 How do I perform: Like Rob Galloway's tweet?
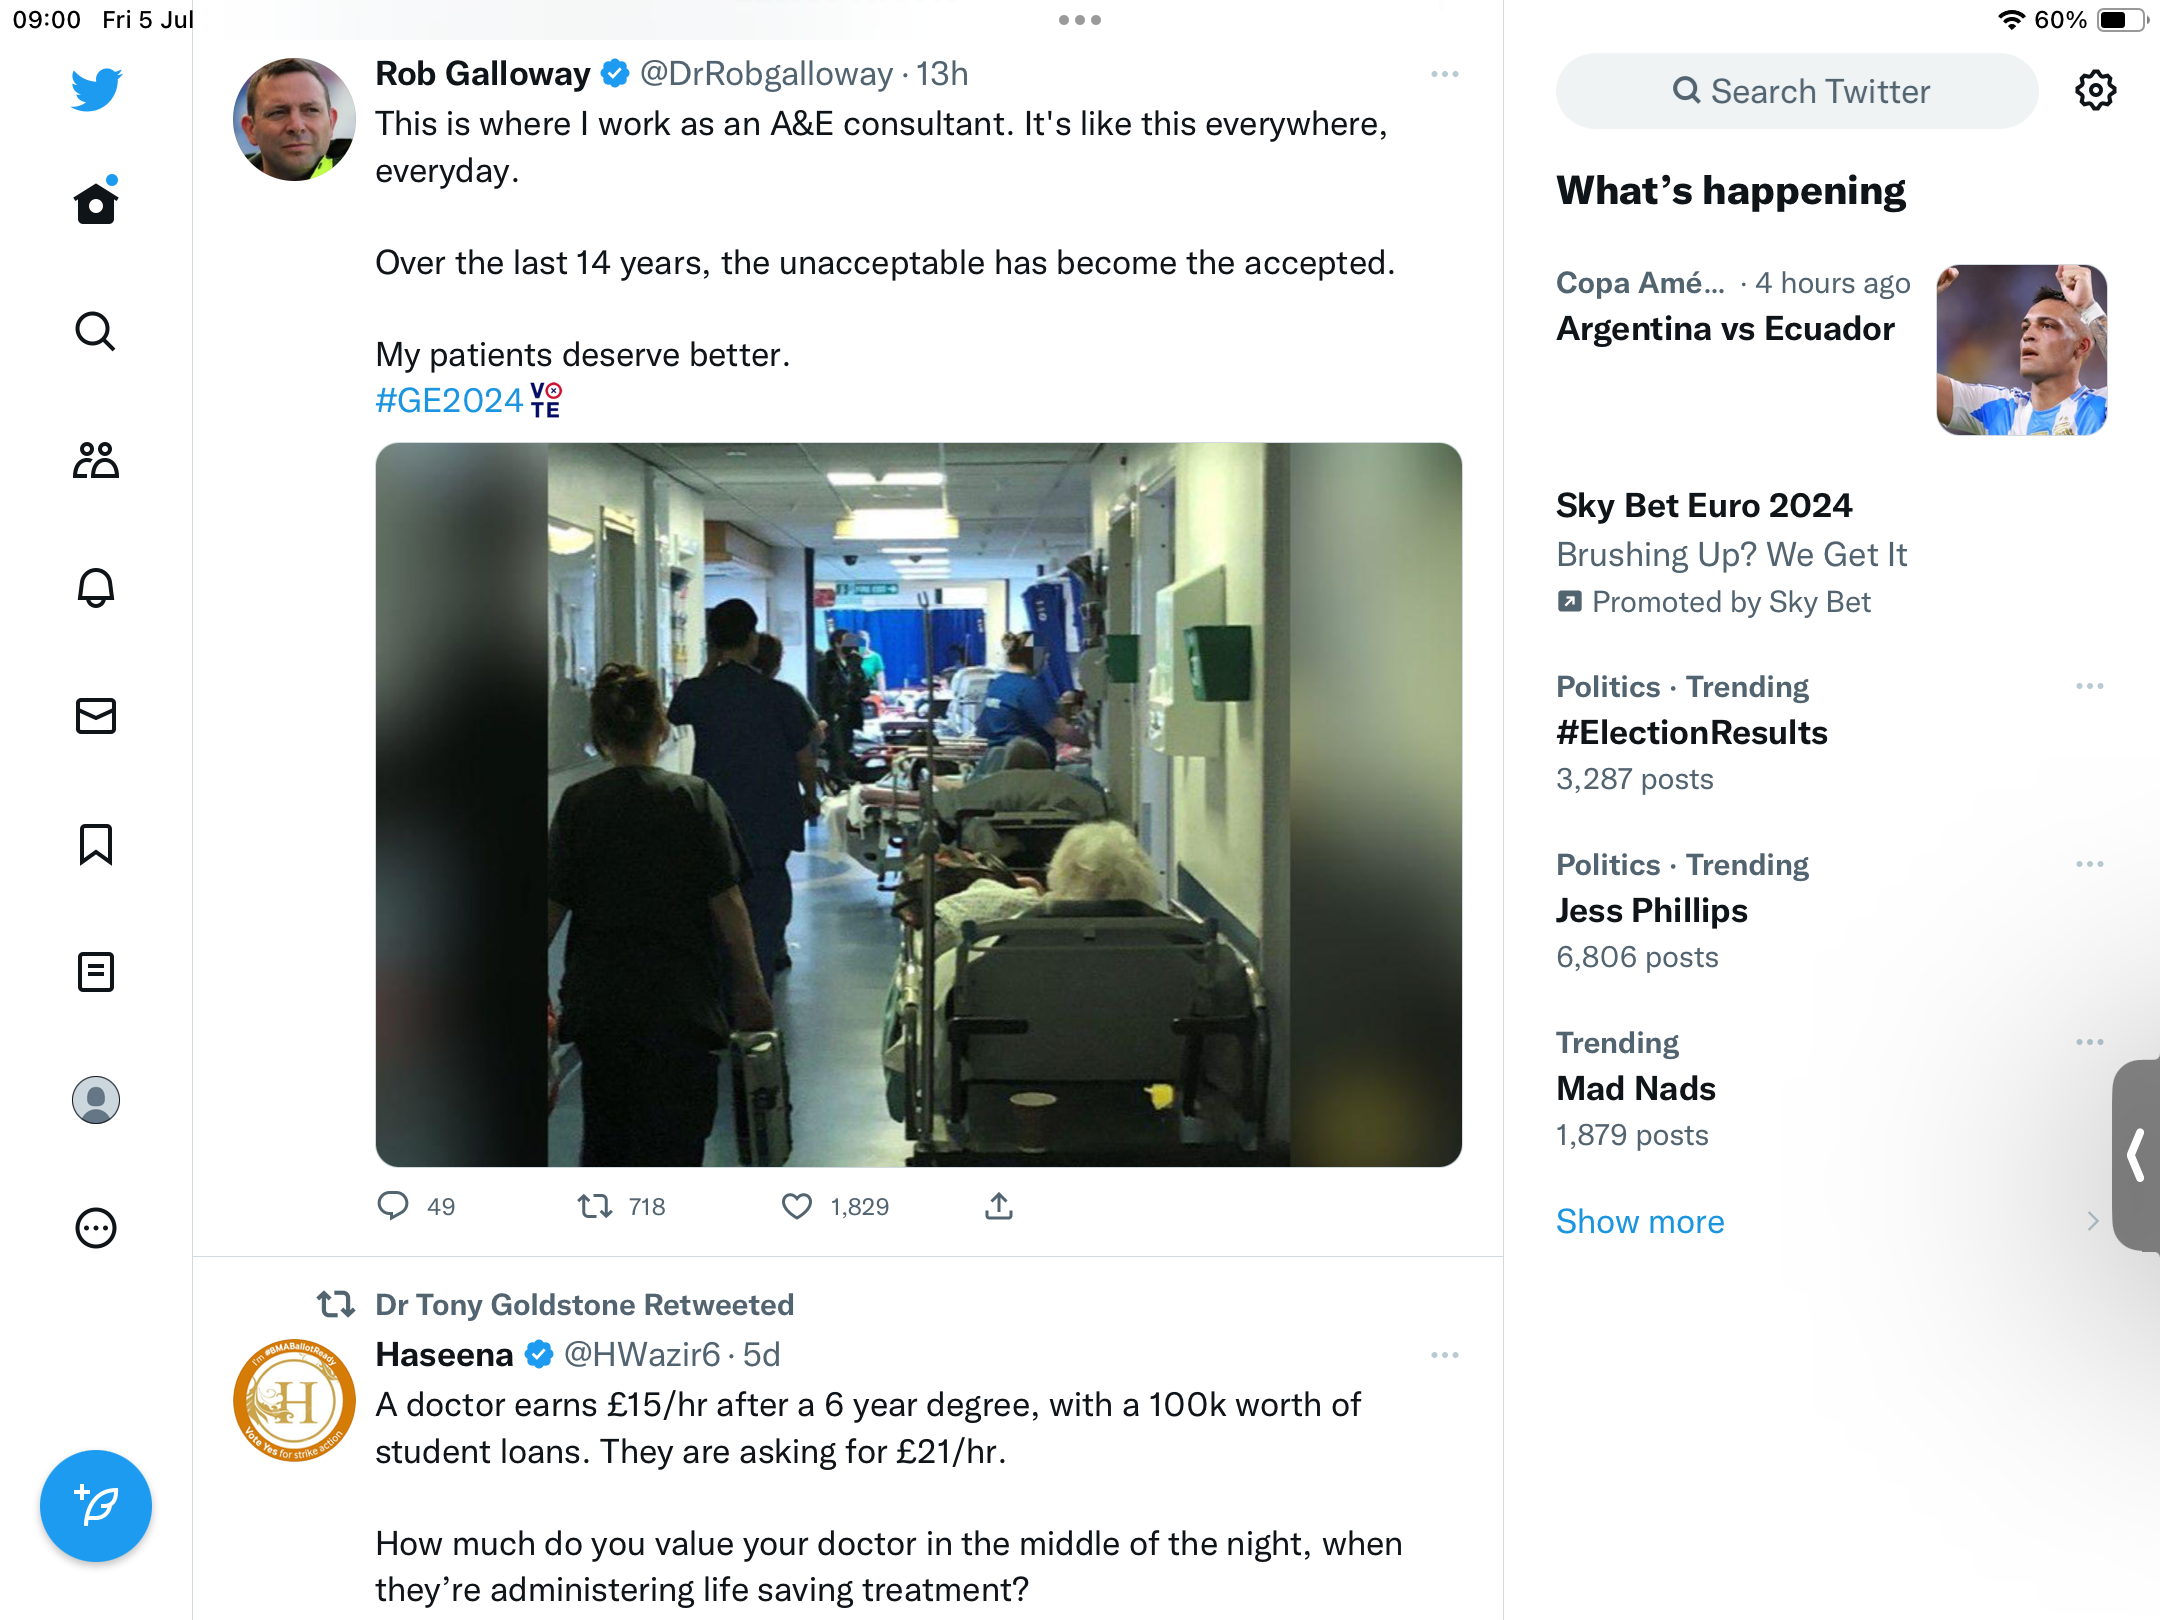coord(797,1206)
